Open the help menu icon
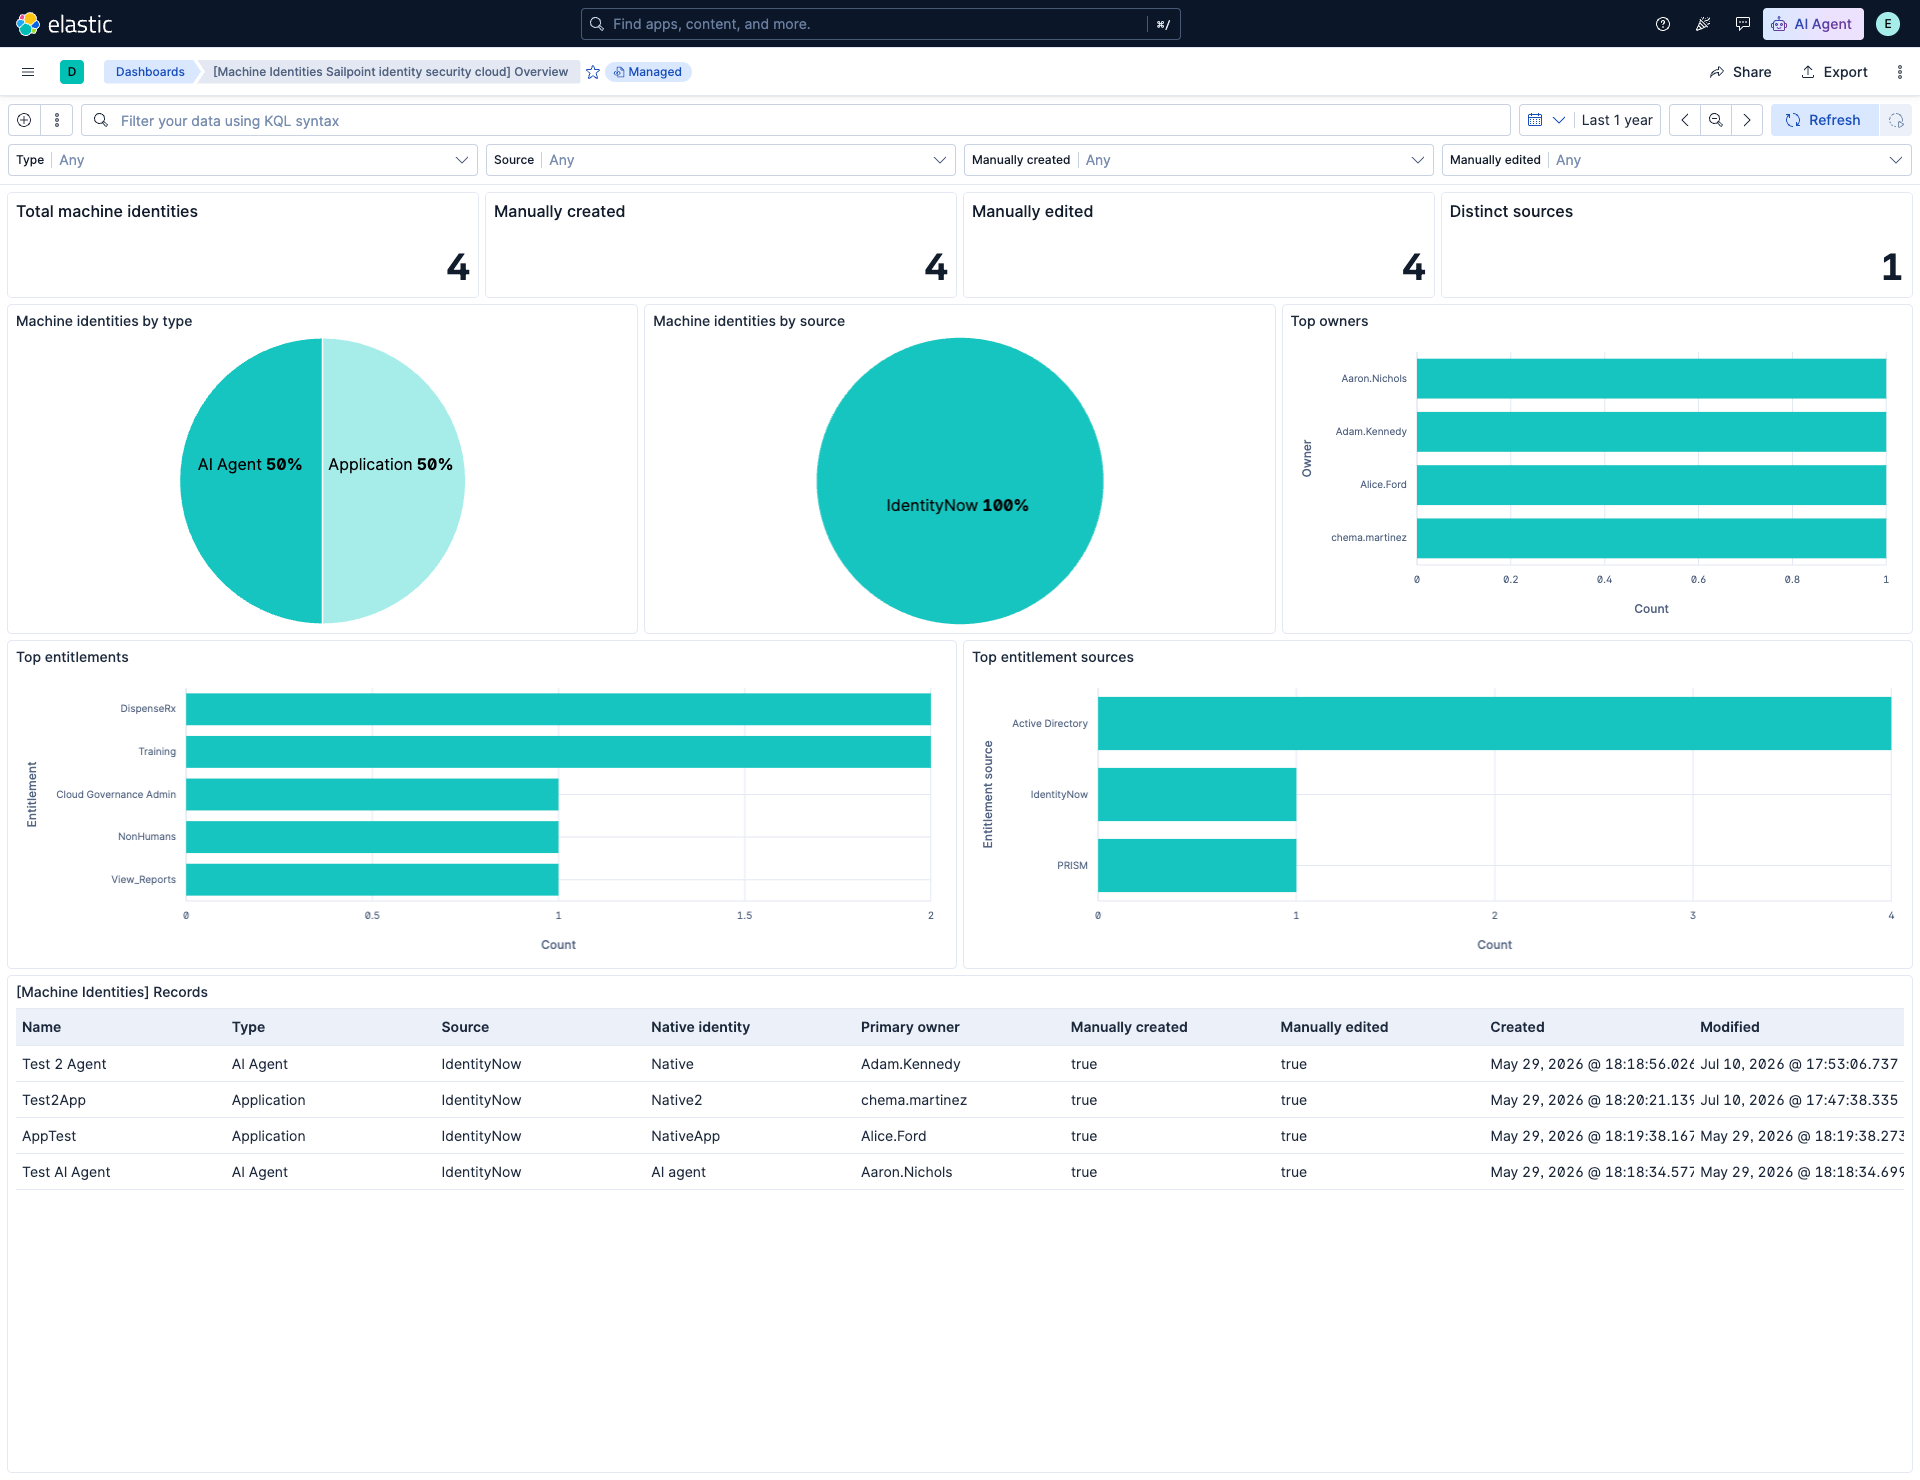This screenshot has width=1920, height=1480. click(x=1663, y=24)
